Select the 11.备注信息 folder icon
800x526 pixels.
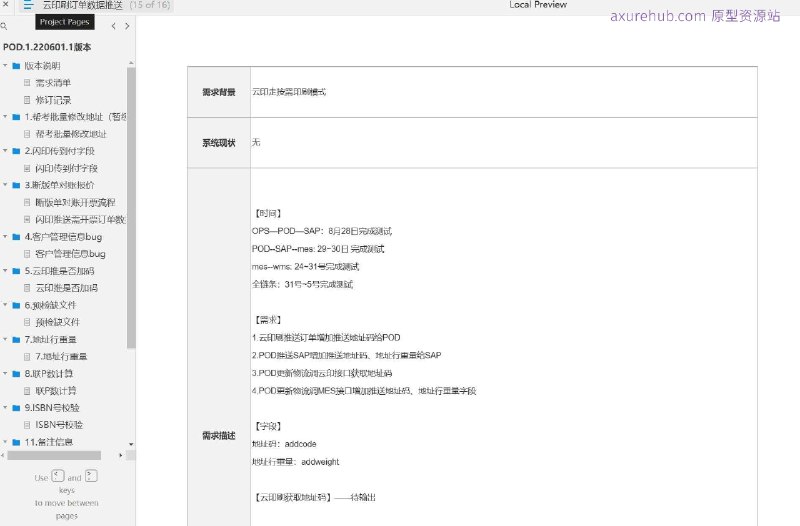16,442
